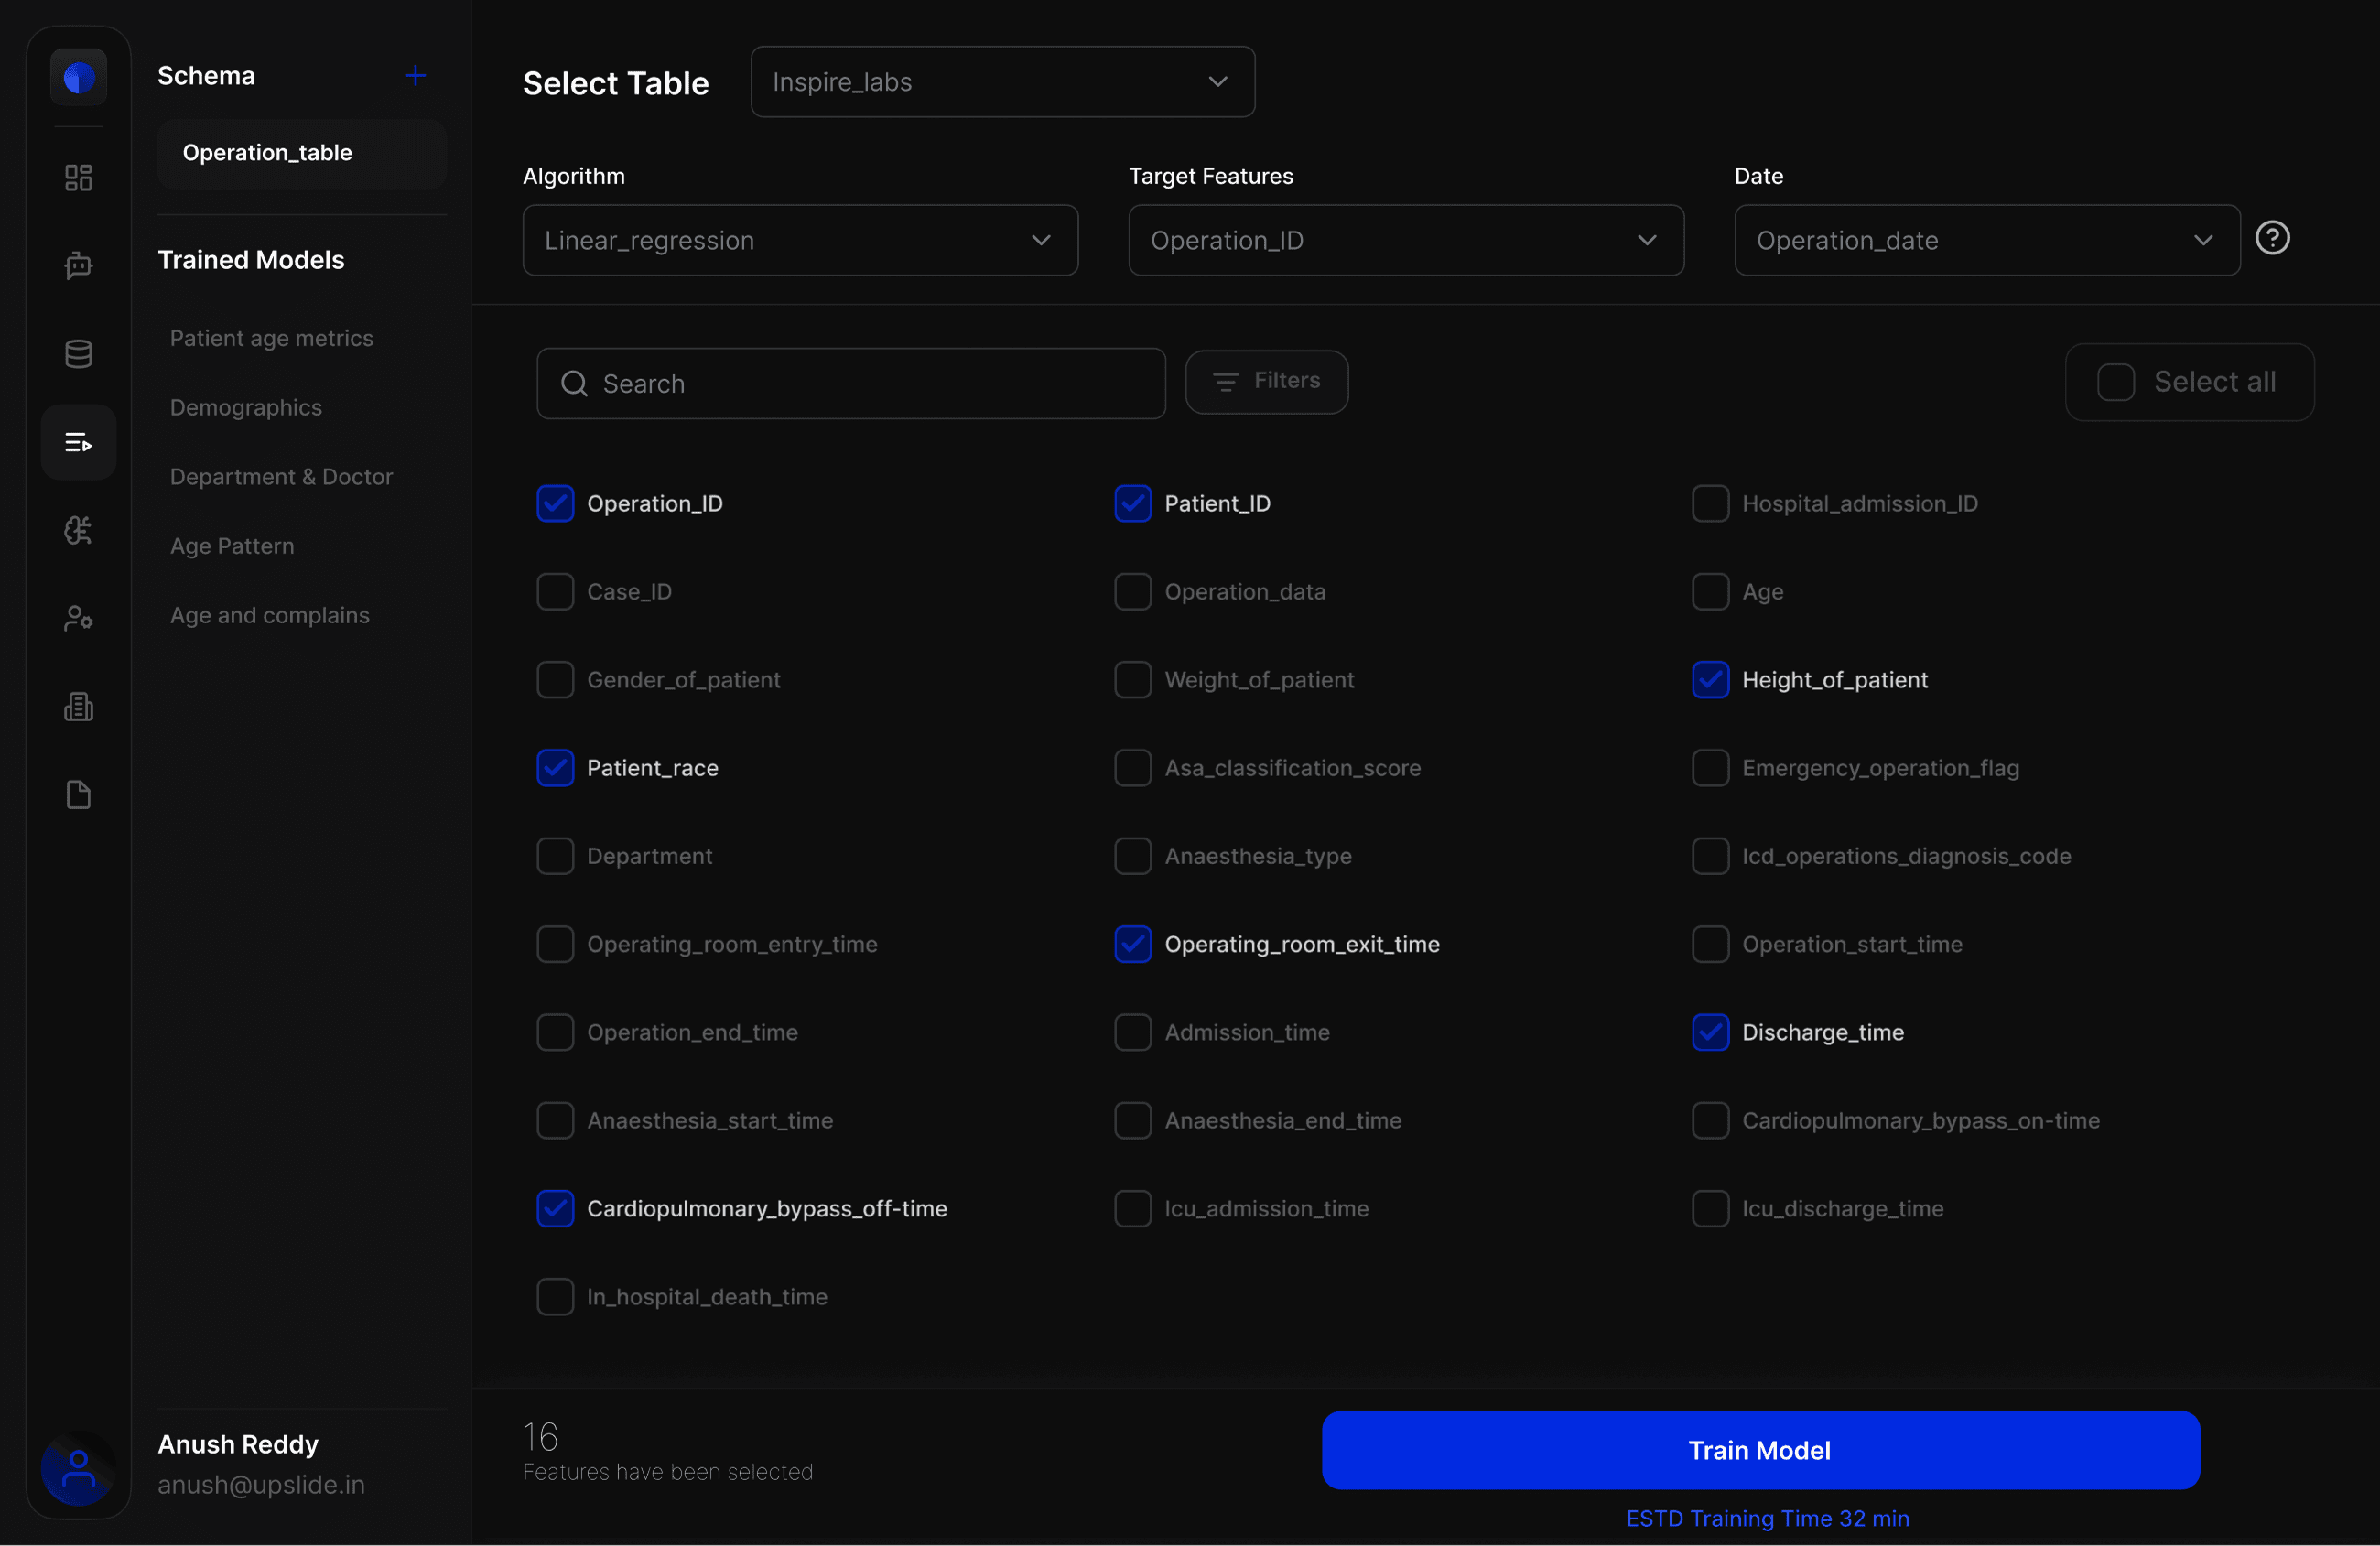Click the help question mark beside Date

tap(2272, 238)
